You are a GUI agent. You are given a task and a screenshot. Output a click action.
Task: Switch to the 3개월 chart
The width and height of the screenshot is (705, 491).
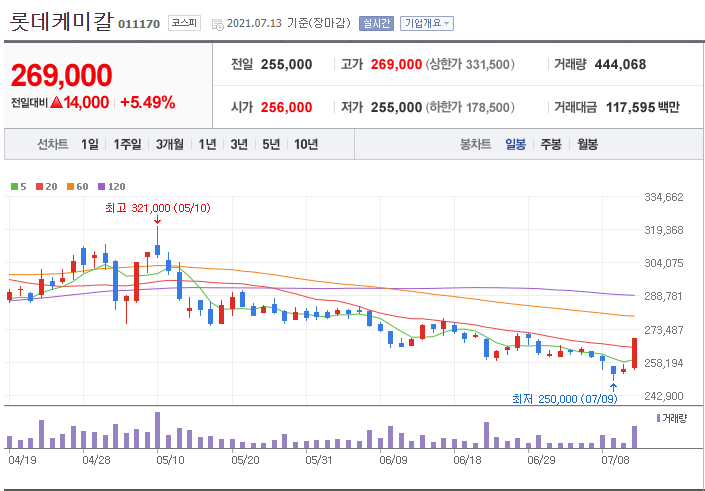(170, 144)
